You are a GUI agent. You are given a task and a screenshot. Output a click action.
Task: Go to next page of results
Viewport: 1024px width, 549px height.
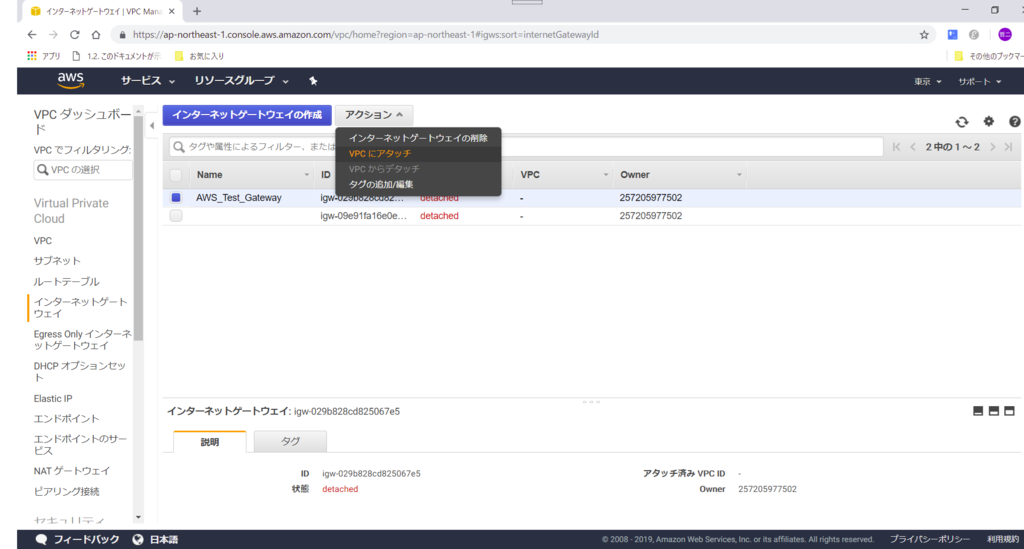(993, 147)
